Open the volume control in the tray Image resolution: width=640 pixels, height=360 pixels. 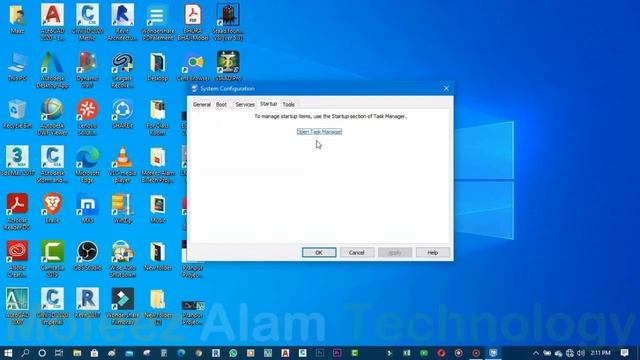point(580,353)
